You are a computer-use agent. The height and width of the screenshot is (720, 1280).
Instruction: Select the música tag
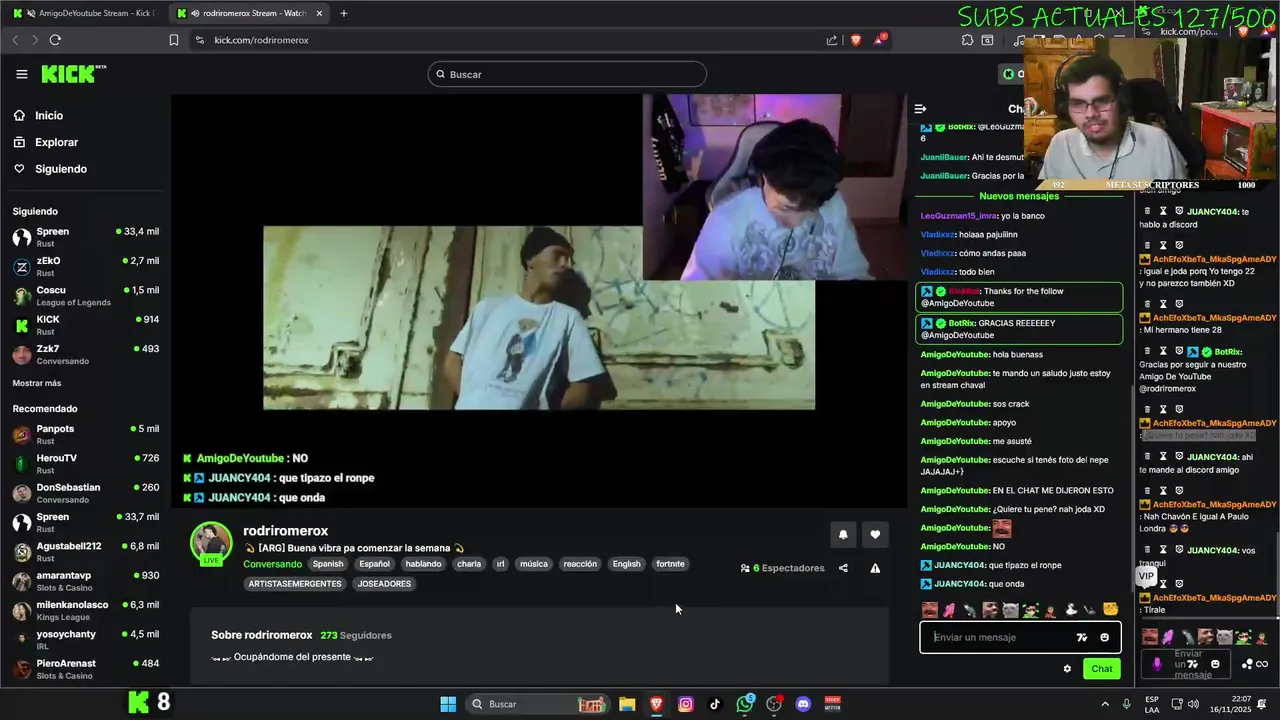point(534,564)
